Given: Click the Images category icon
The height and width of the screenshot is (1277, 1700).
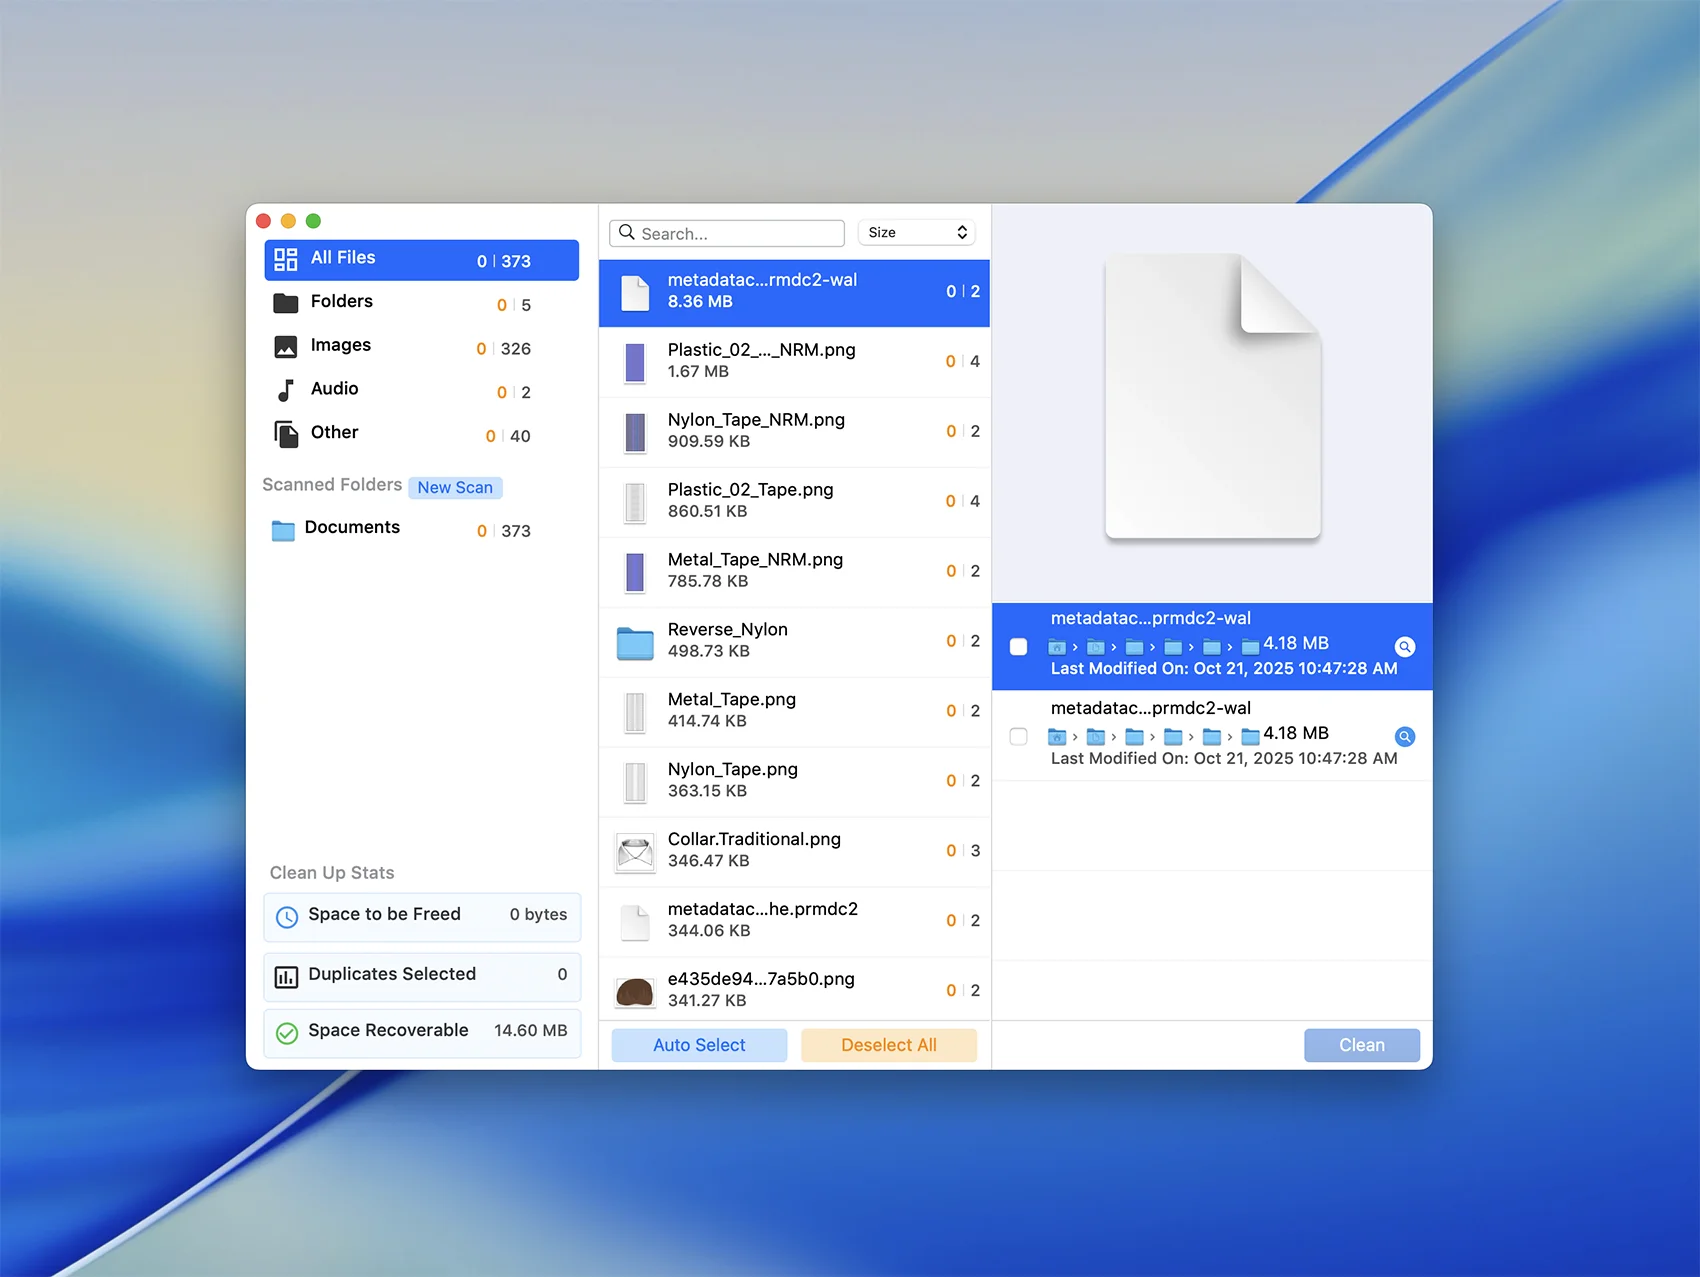Looking at the screenshot, I should pyautogui.click(x=286, y=347).
